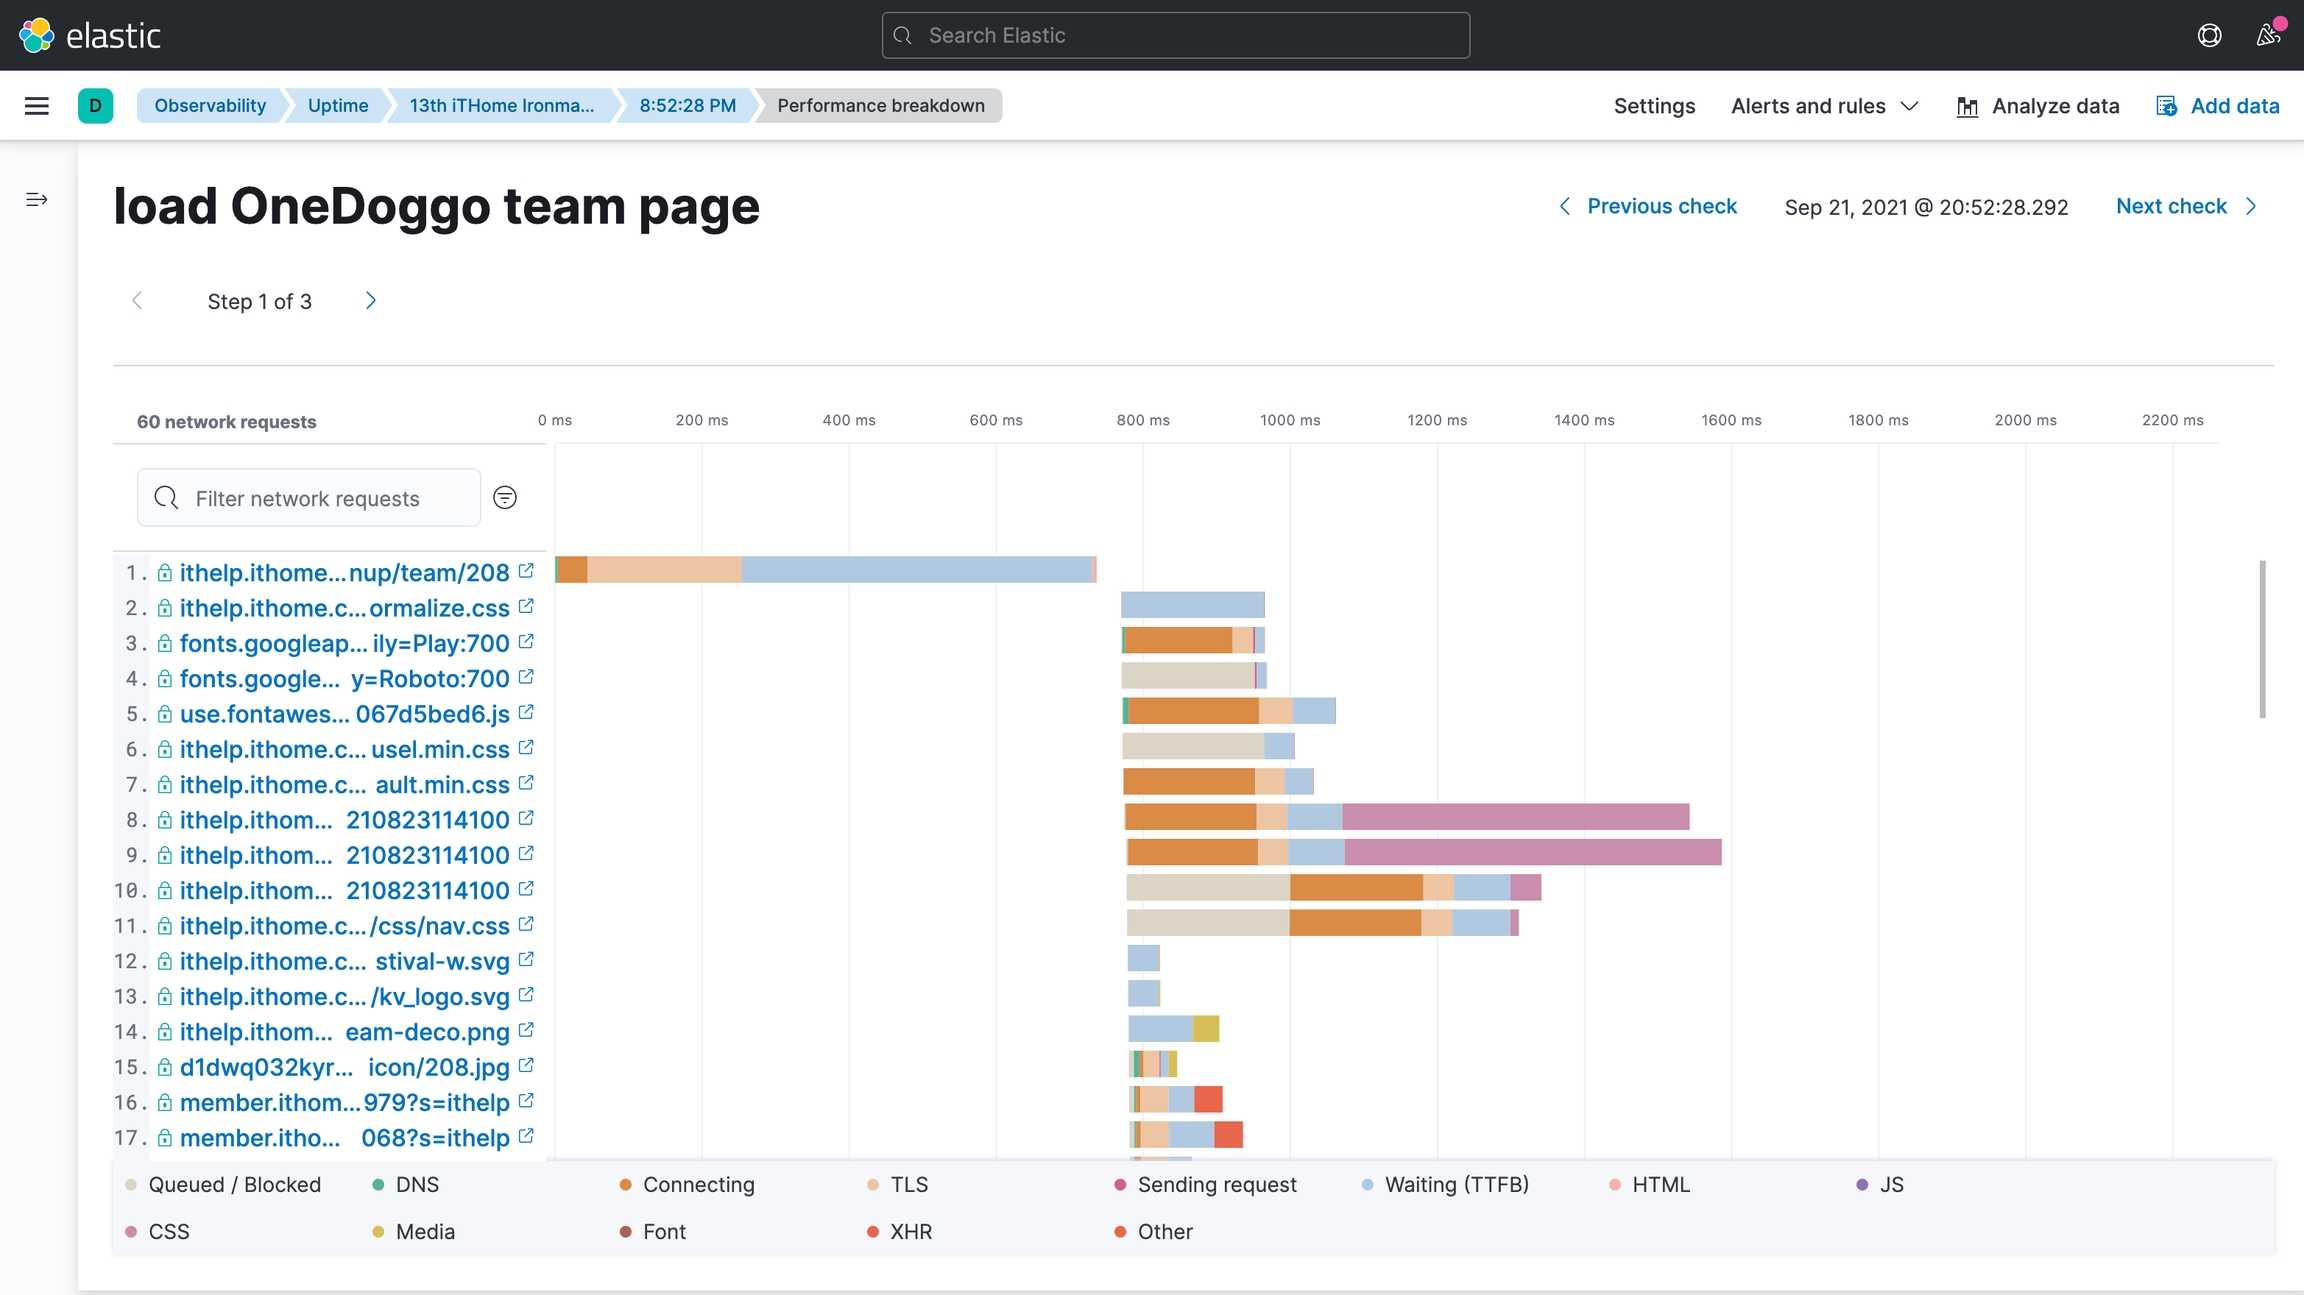2304x1295 pixels.
Task: Open request ithelp.ithome...nup/team/208
Action: pyautogui.click(x=344, y=573)
